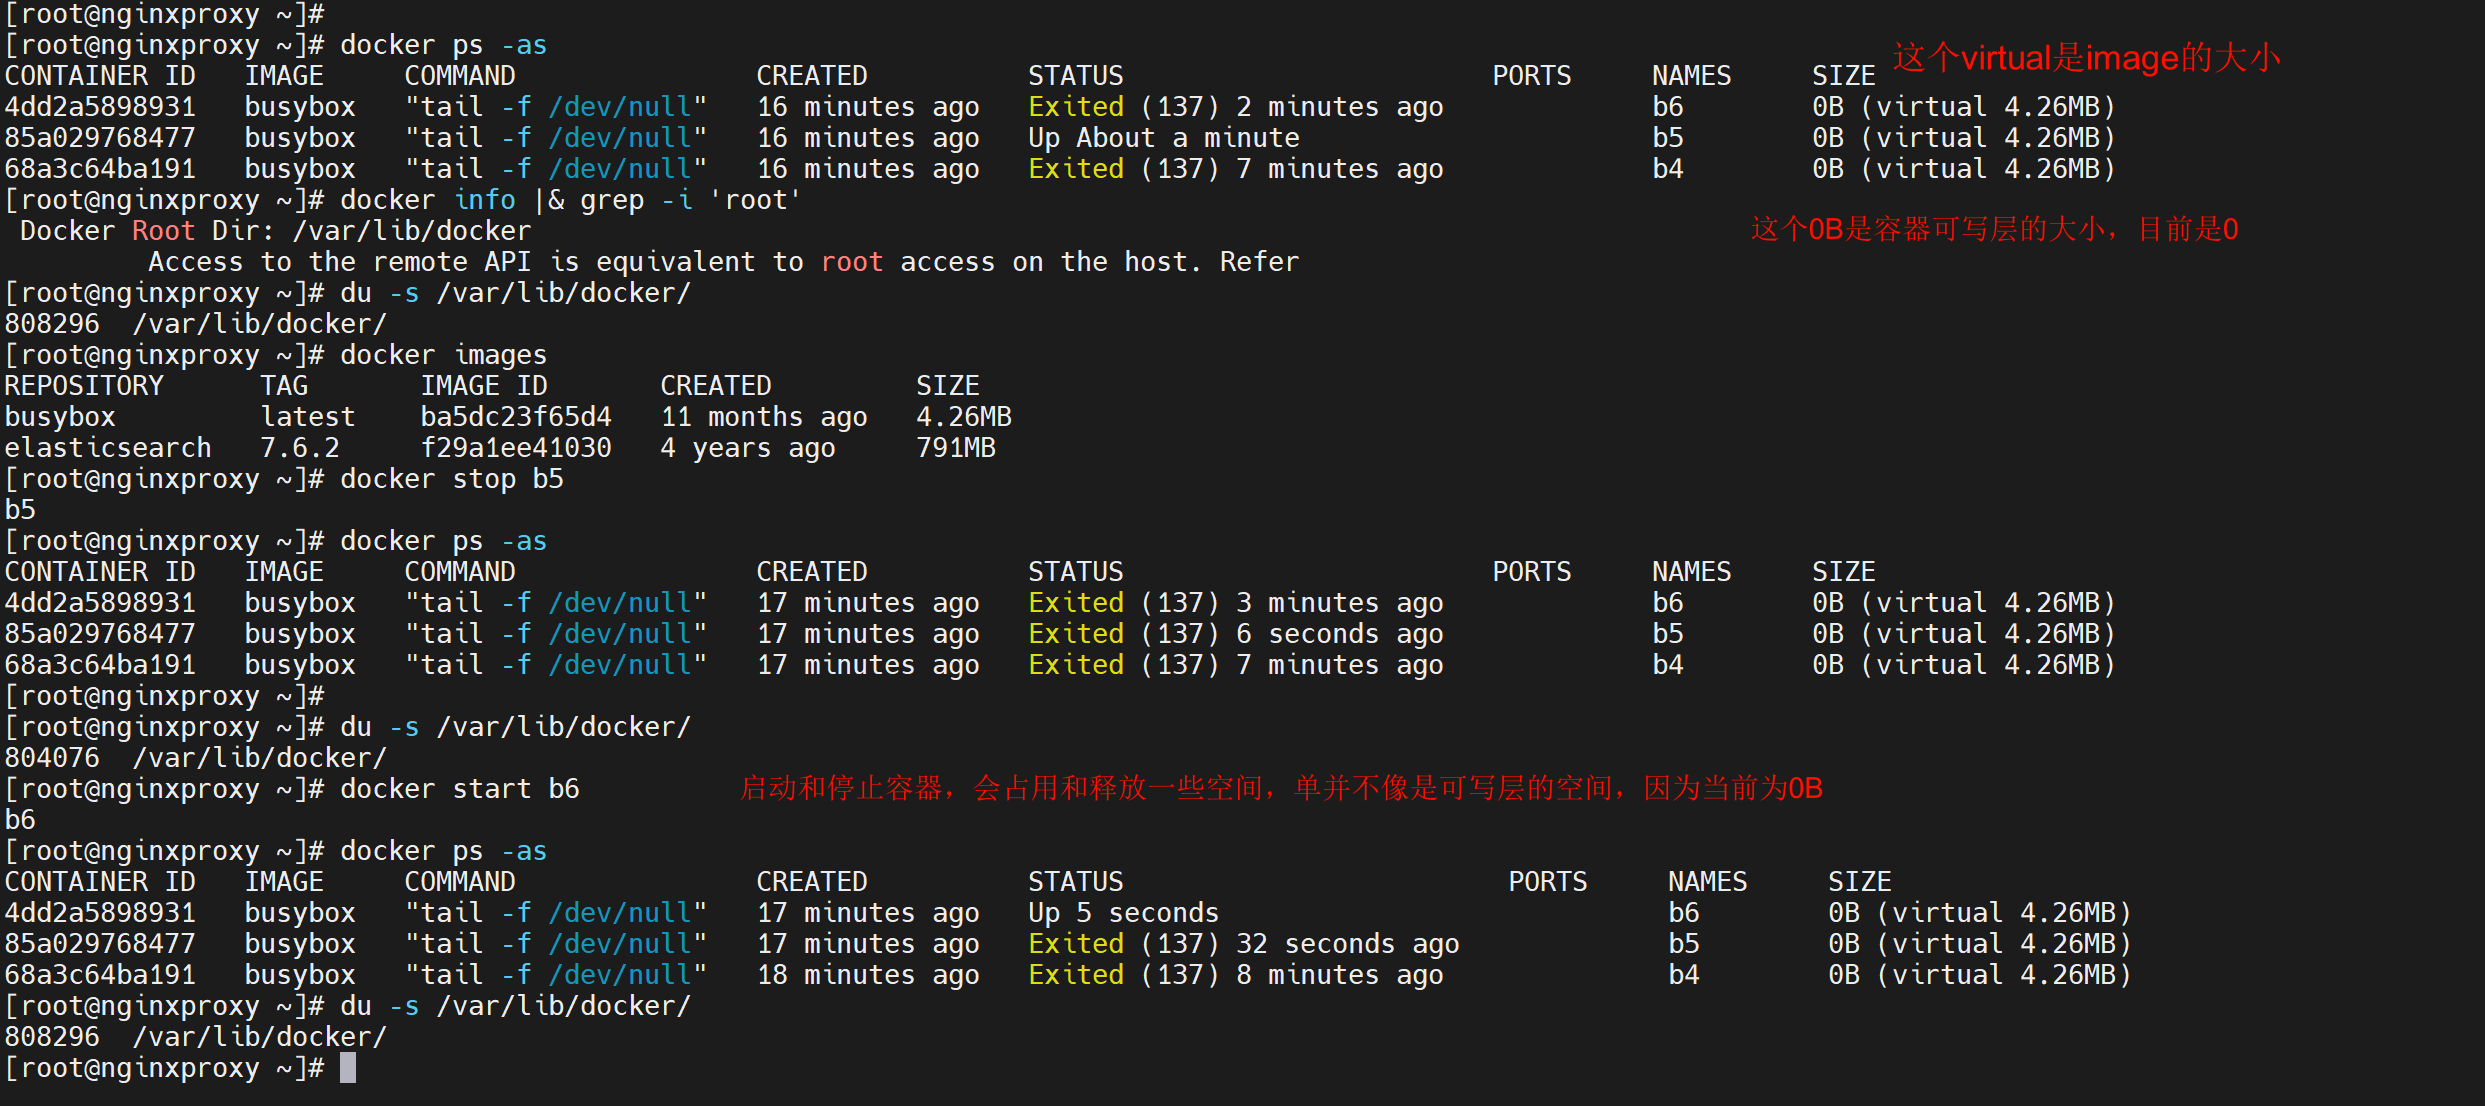Click image ID ba5dc23f65d4
The width and height of the screenshot is (2485, 1106).
pos(515,417)
